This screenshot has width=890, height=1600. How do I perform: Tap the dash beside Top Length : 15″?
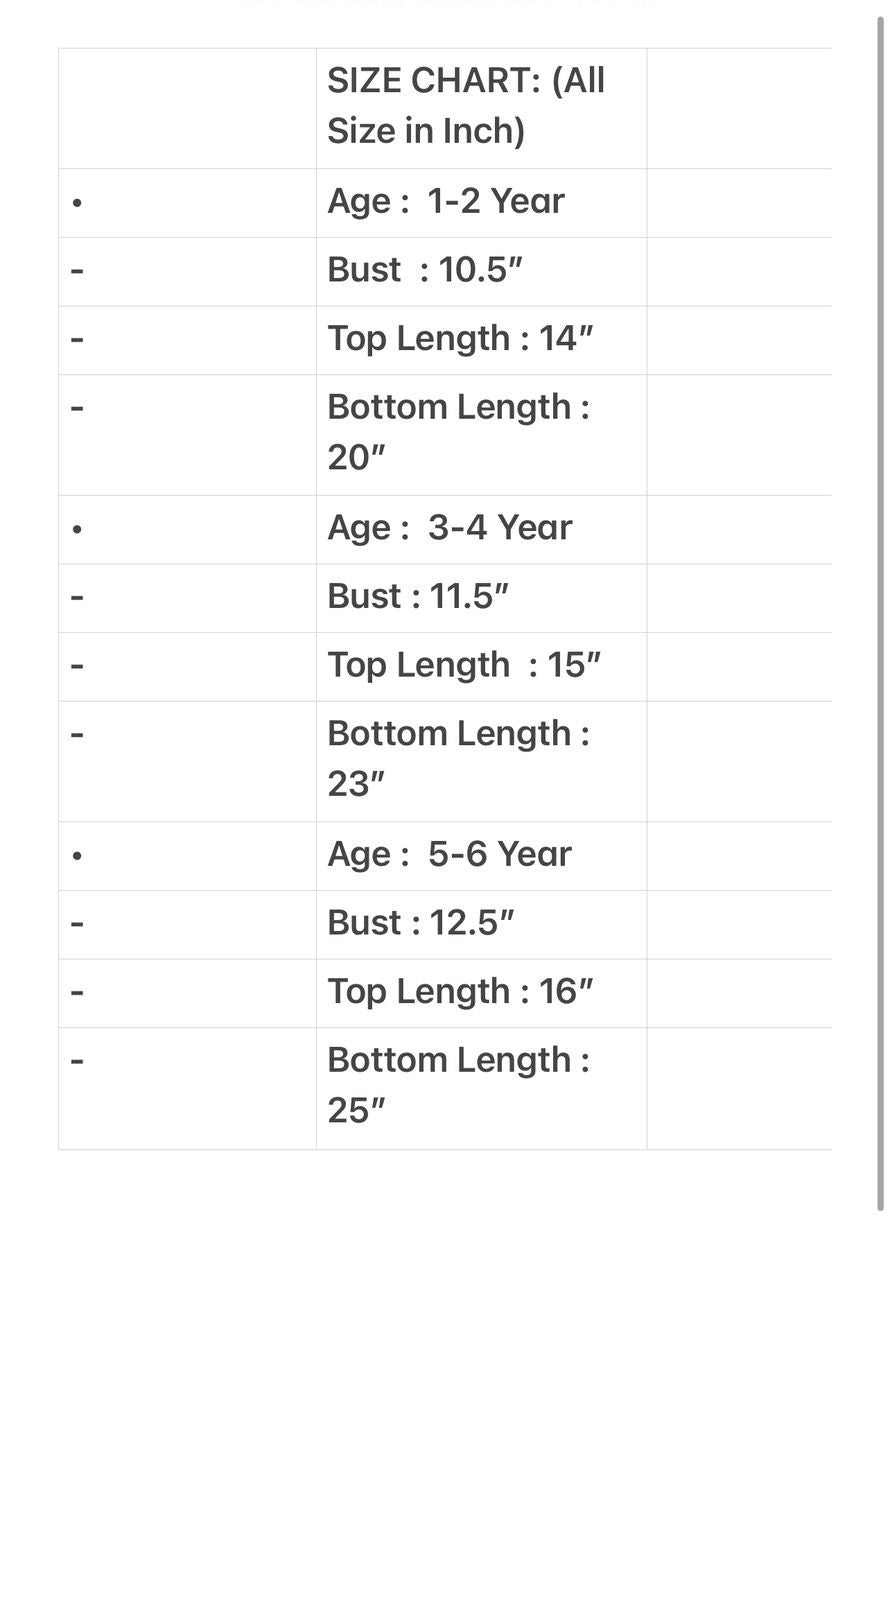coord(77,666)
